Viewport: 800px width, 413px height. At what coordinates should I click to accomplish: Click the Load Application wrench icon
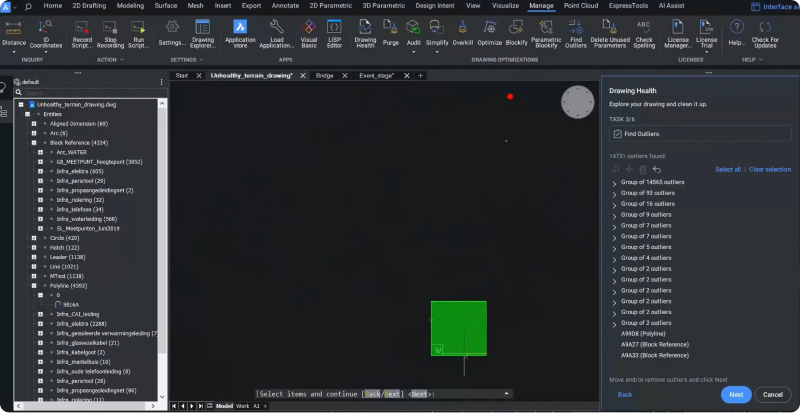coord(277,27)
